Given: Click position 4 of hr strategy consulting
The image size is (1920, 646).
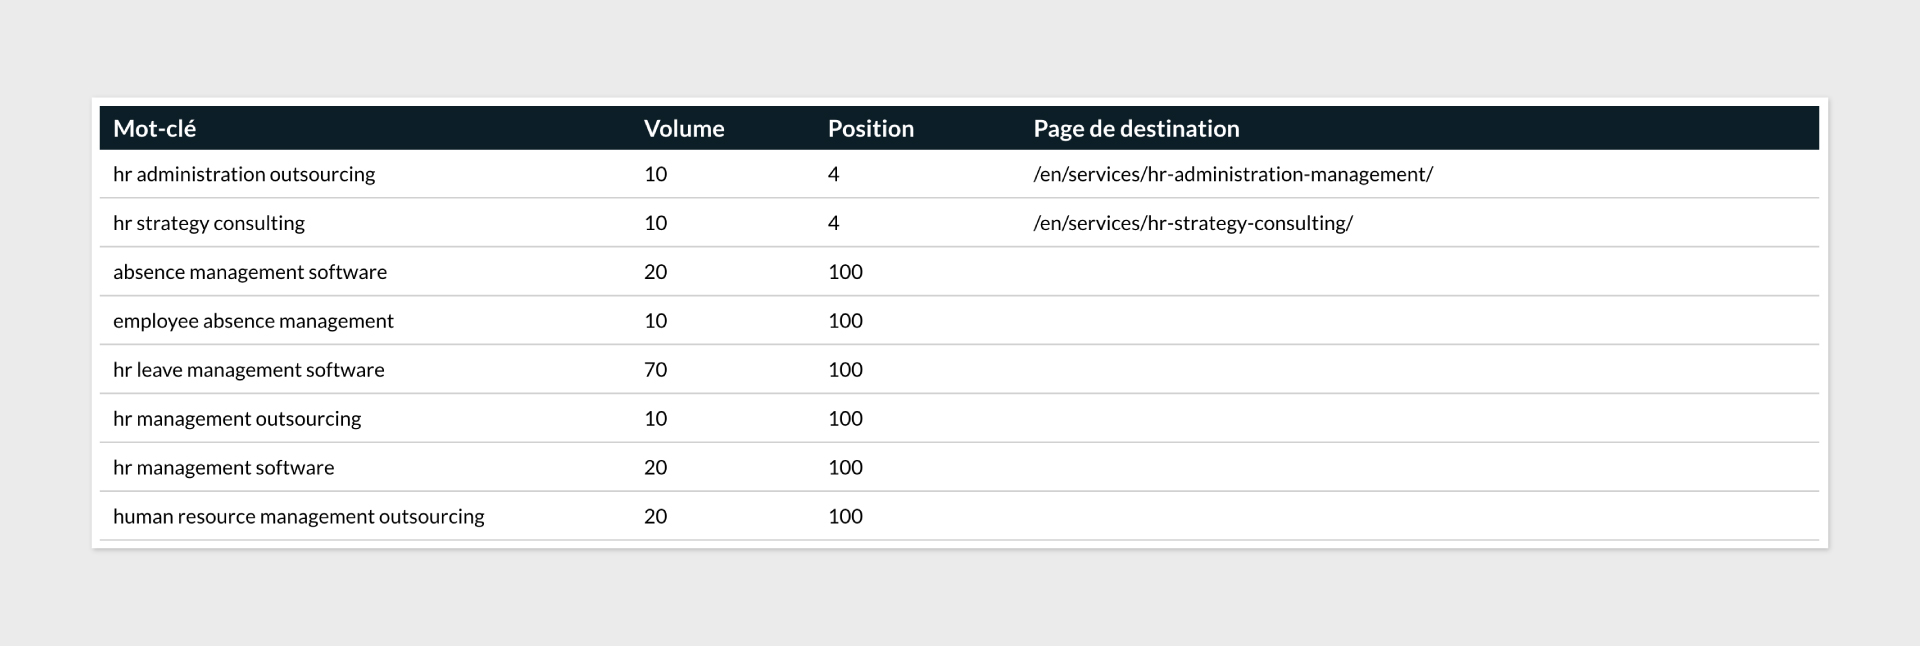Looking at the screenshot, I should [833, 223].
